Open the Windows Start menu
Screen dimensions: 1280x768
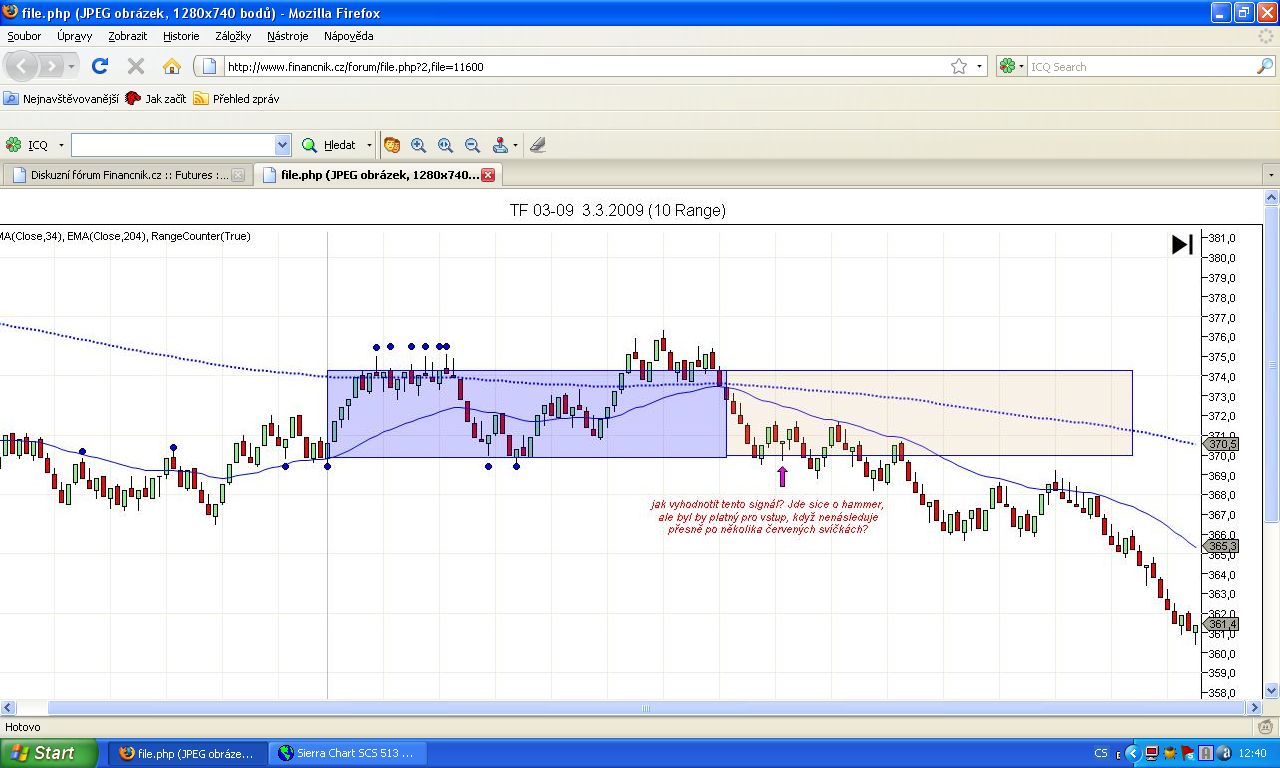(x=49, y=753)
